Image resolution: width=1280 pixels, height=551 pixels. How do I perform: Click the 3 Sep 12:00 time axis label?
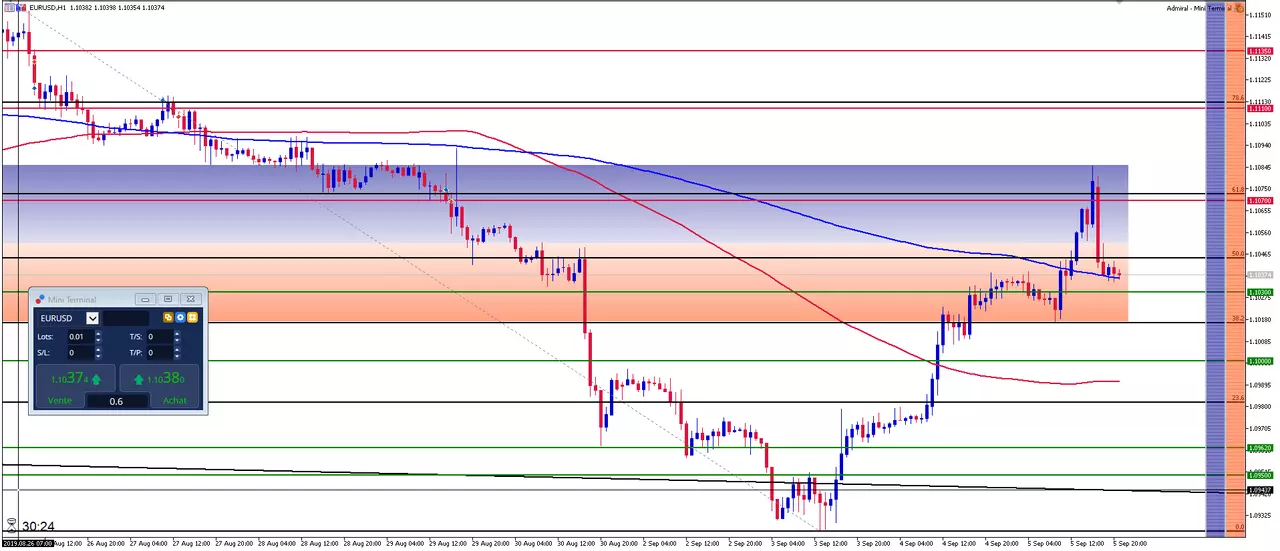click(830, 543)
